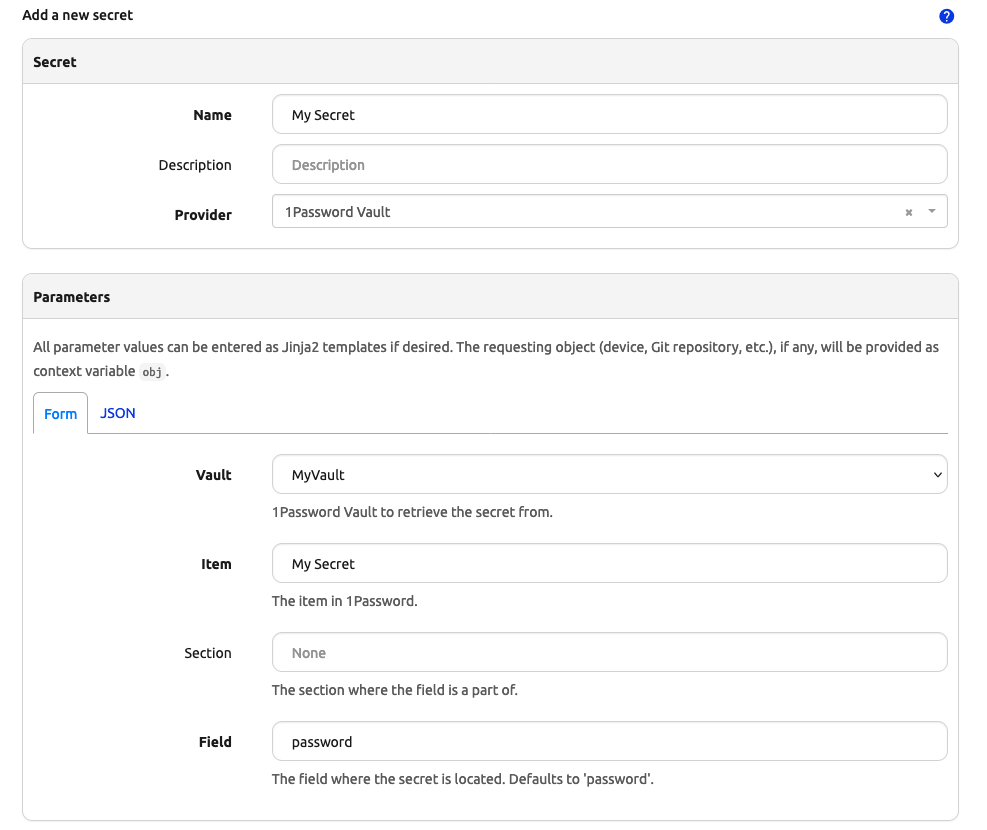Click the empty Description field
The width and height of the screenshot is (987, 830).
click(x=609, y=164)
